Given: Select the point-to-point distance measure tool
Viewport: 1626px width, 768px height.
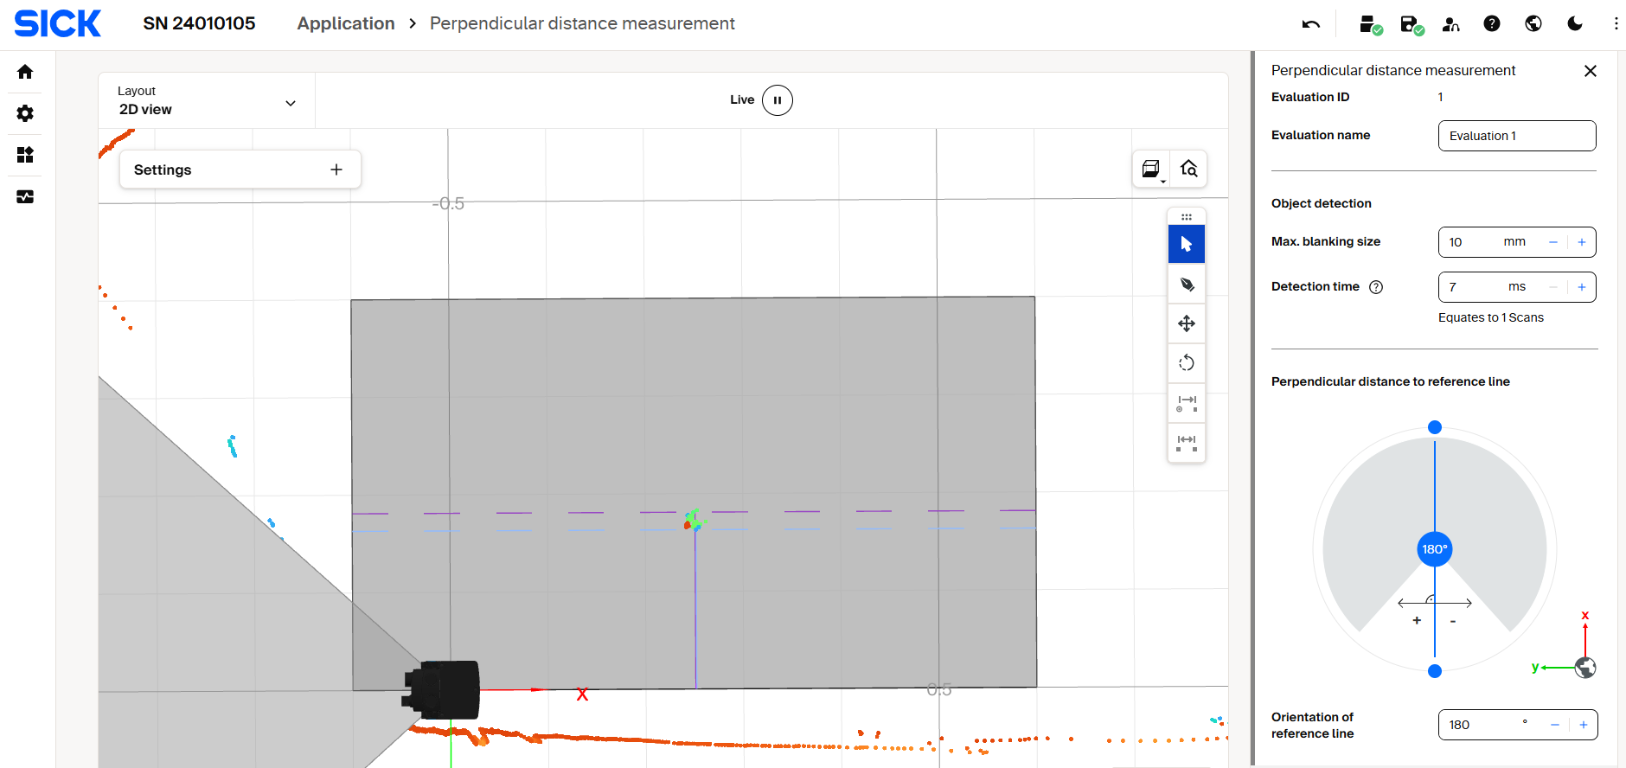Looking at the screenshot, I should click(x=1186, y=403).
